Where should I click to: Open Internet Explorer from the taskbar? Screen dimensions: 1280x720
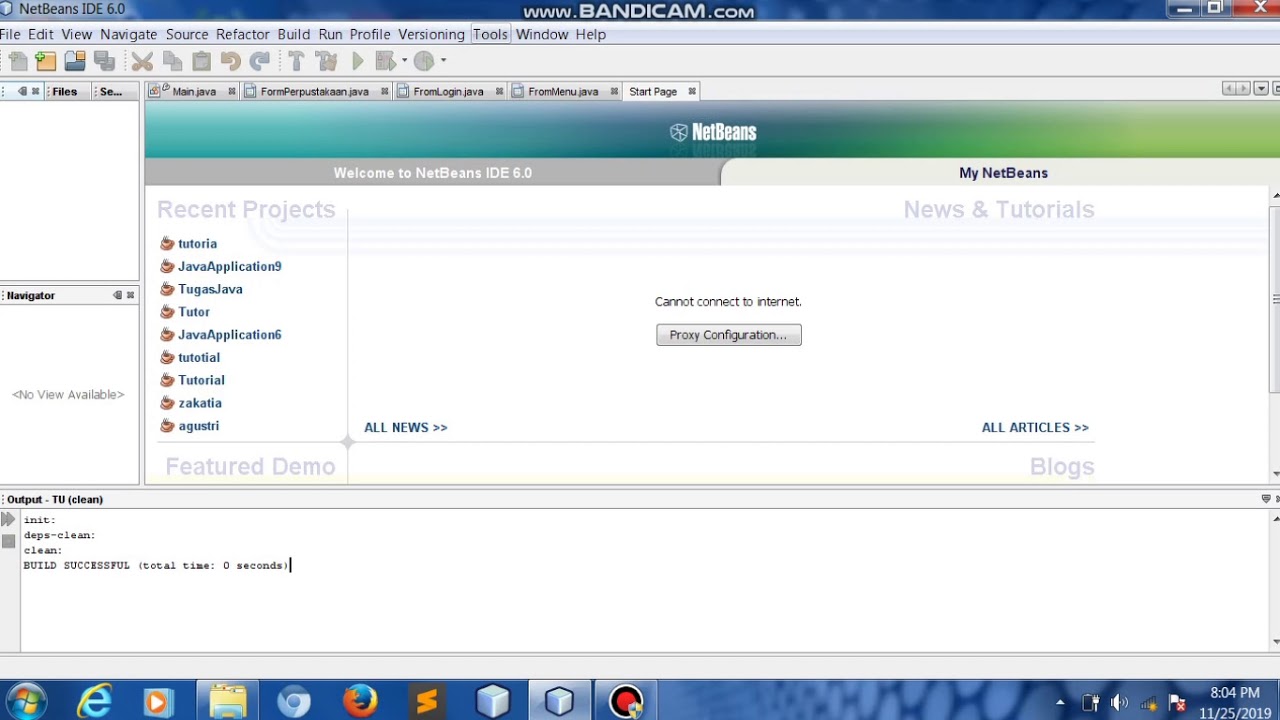[x=95, y=702]
